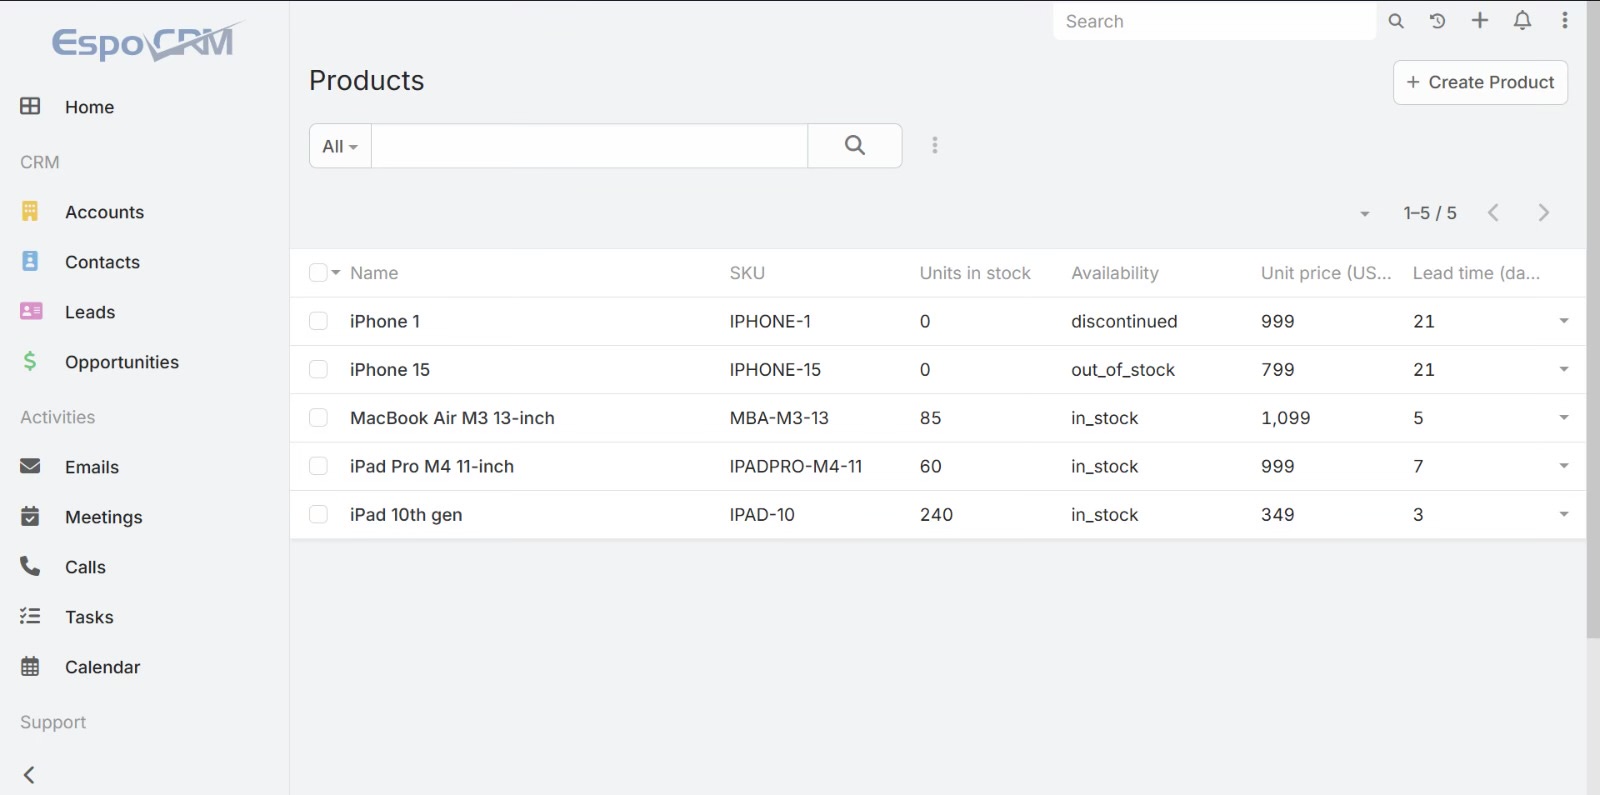
Task: Open the iPad Pro M4 11-inch product link
Action: click(432, 466)
